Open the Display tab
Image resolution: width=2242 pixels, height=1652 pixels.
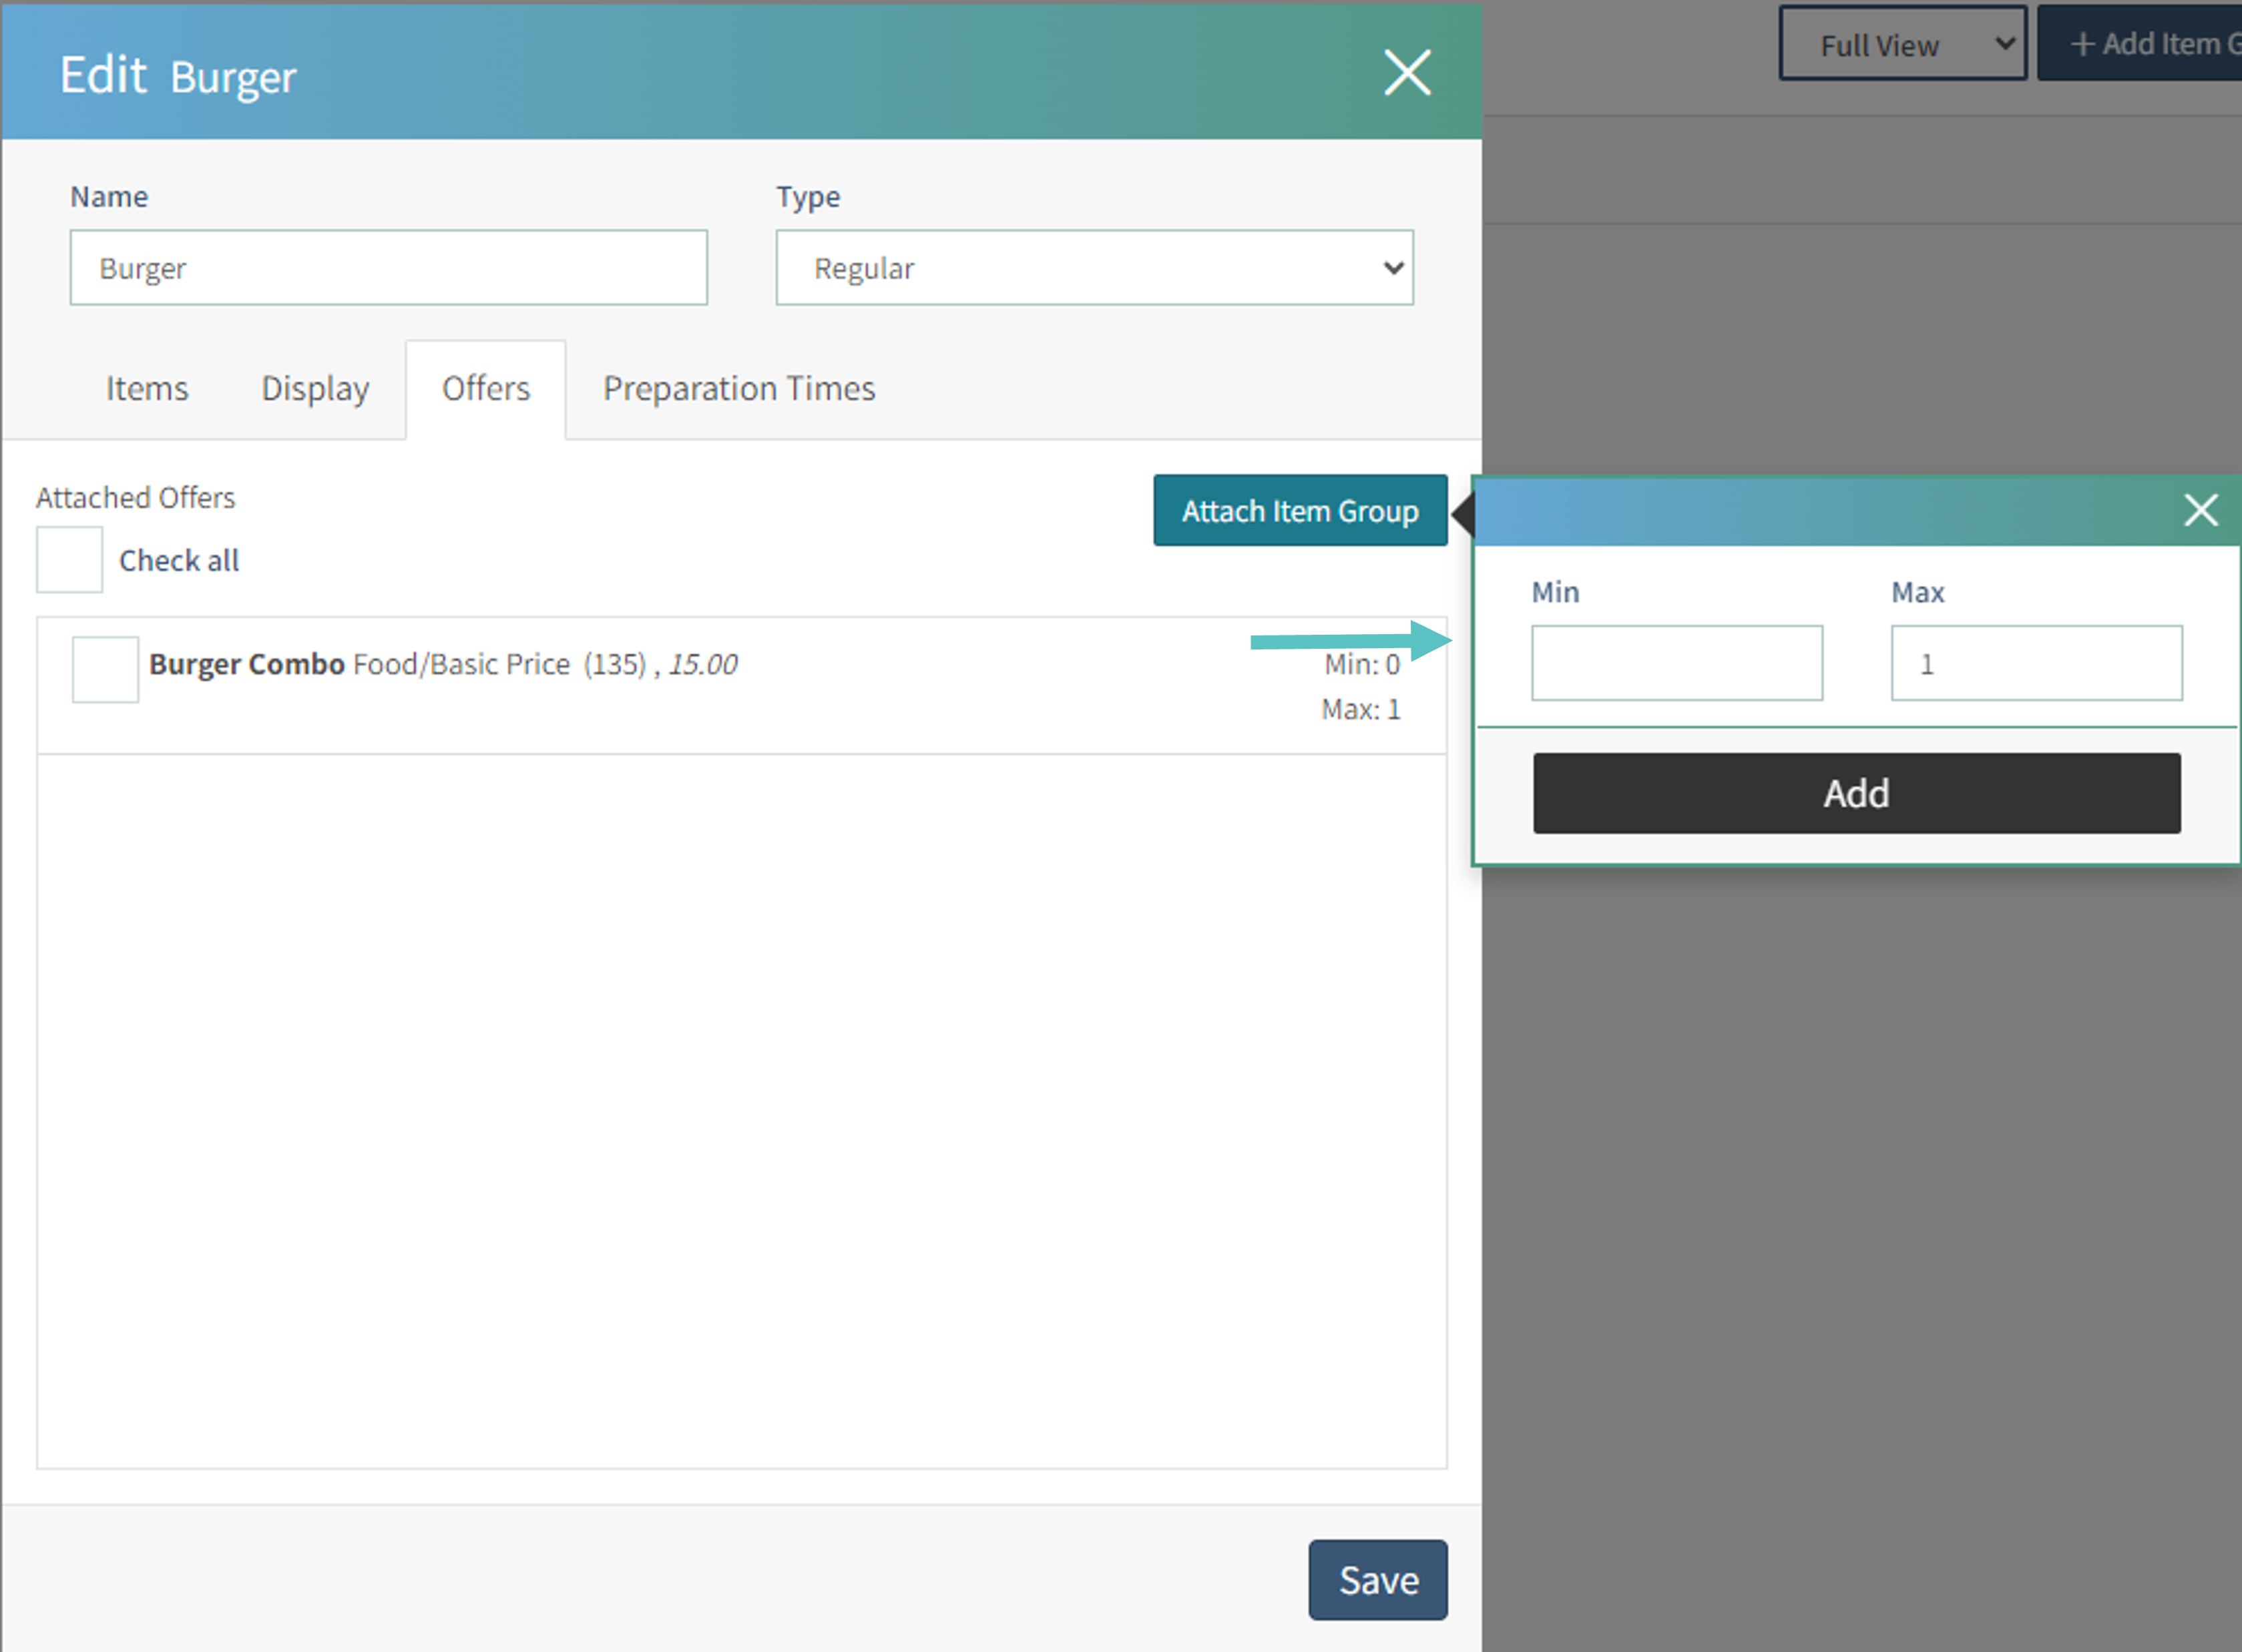tap(315, 388)
